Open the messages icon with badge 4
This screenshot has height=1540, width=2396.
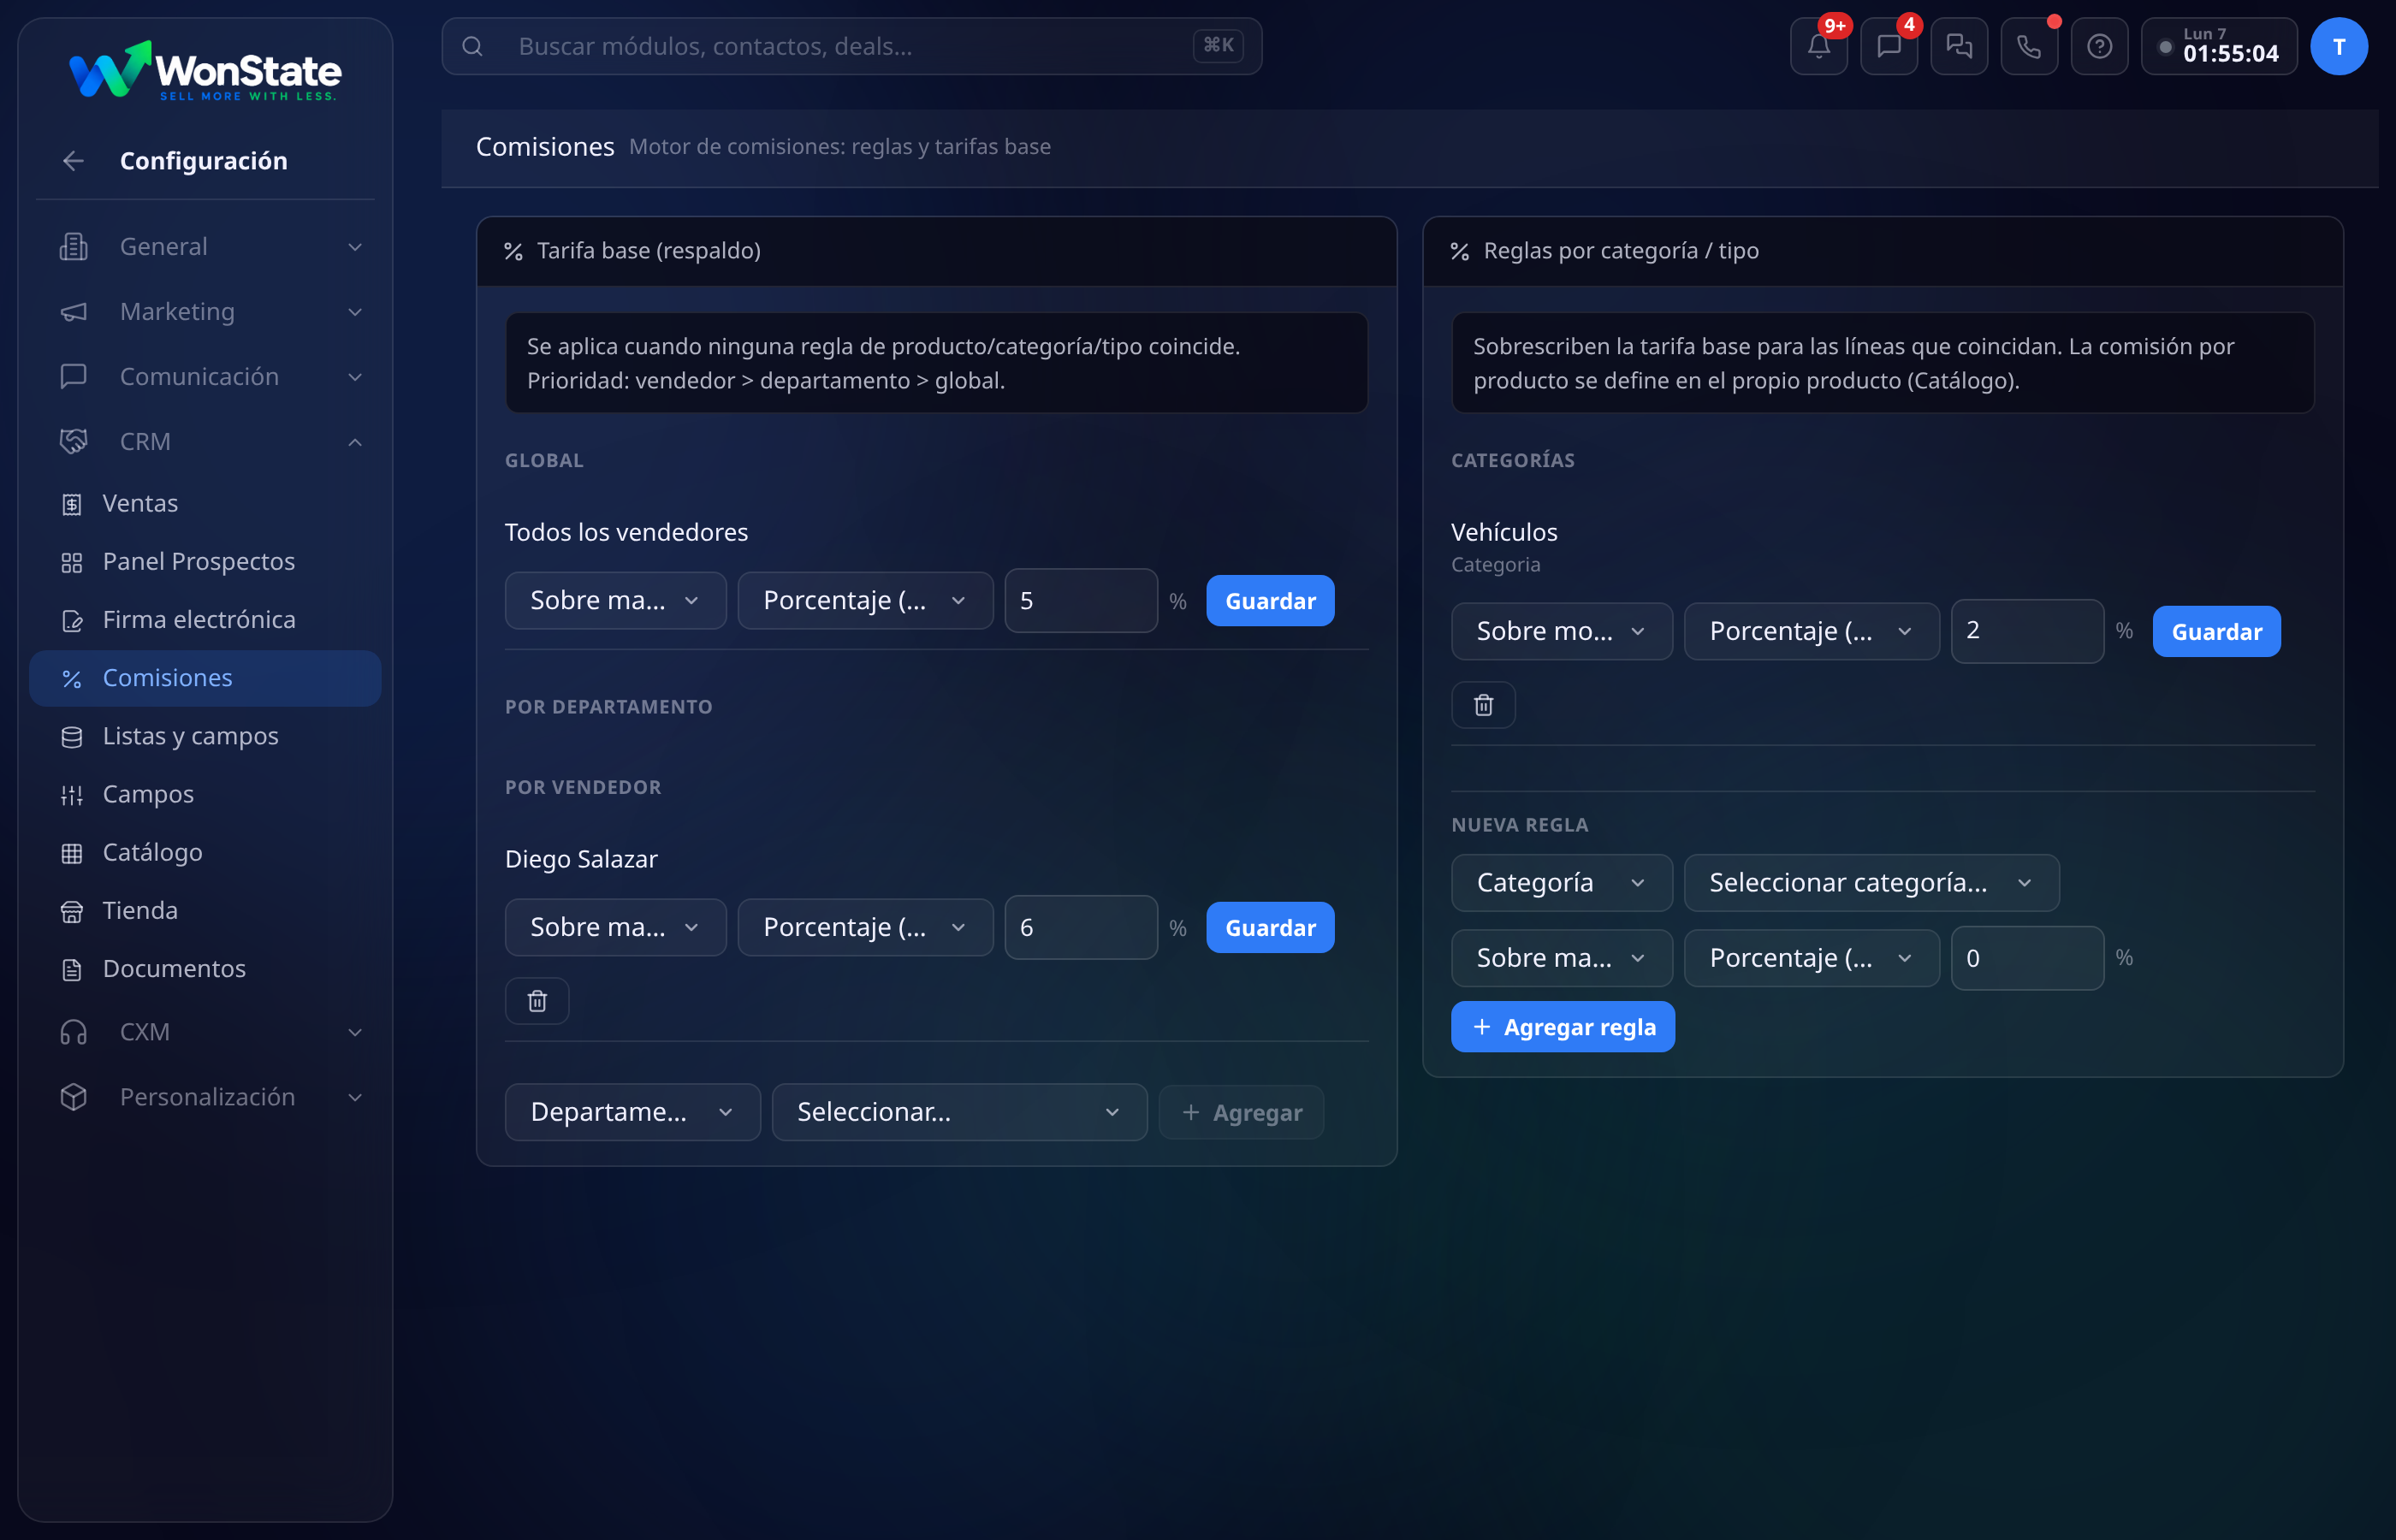click(x=1888, y=46)
